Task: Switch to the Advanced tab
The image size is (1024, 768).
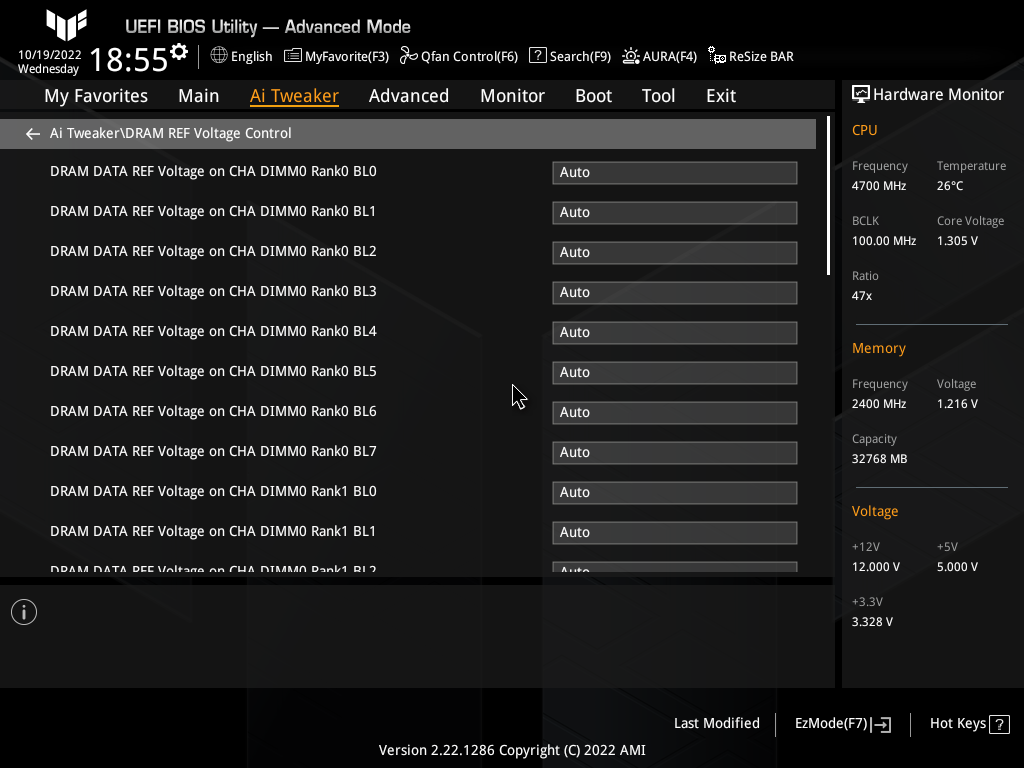Action: coord(409,95)
